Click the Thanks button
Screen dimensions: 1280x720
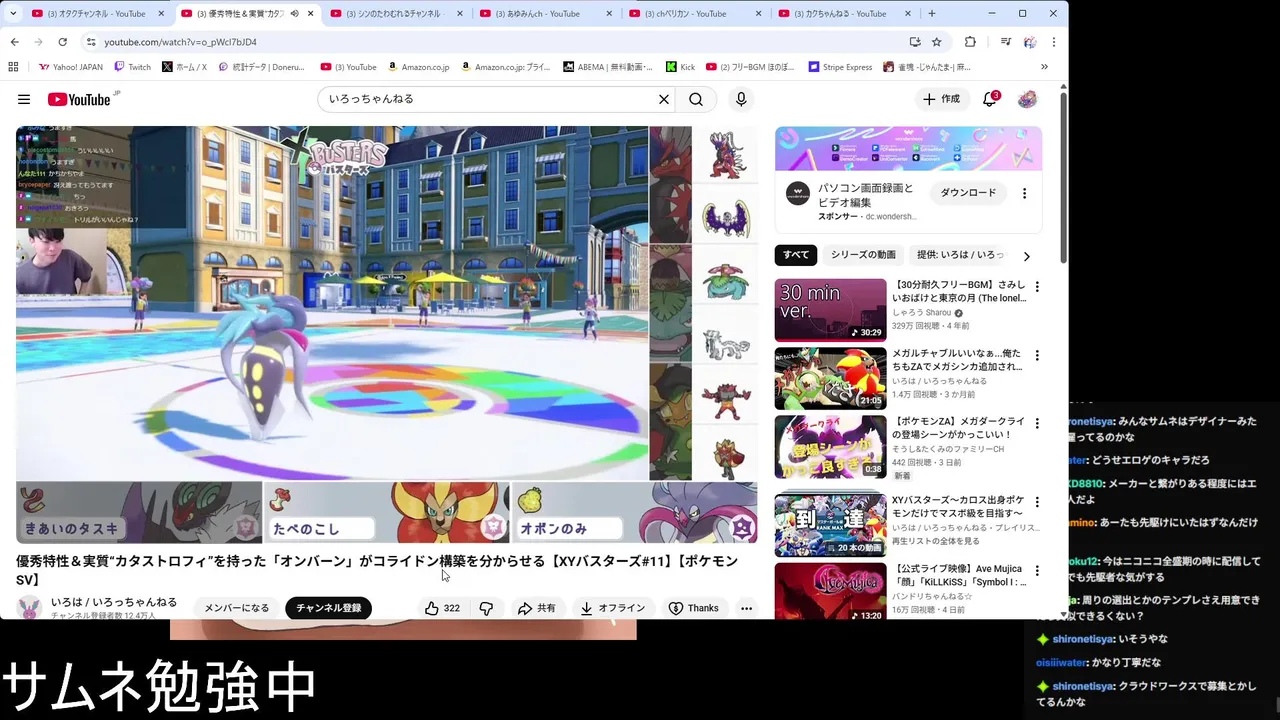click(x=694, y=608)
